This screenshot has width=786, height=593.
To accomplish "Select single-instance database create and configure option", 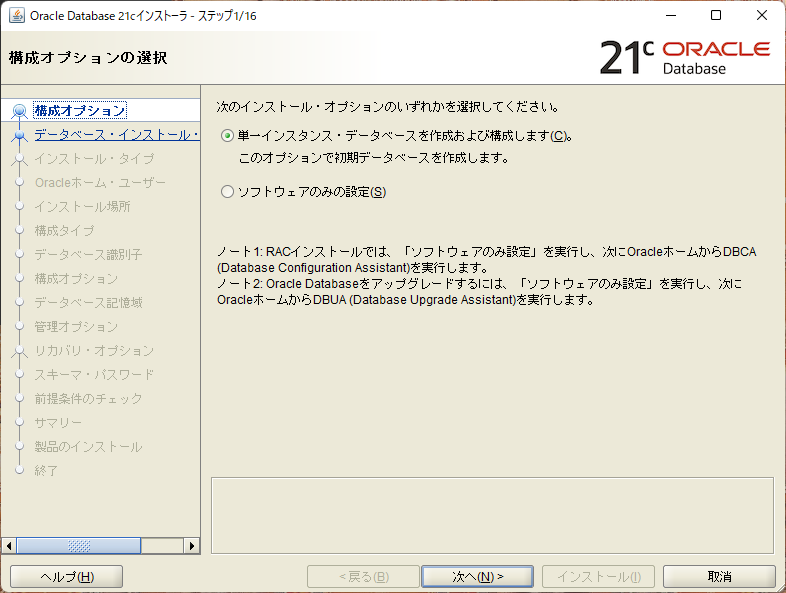I will click(x=227, y=136).
